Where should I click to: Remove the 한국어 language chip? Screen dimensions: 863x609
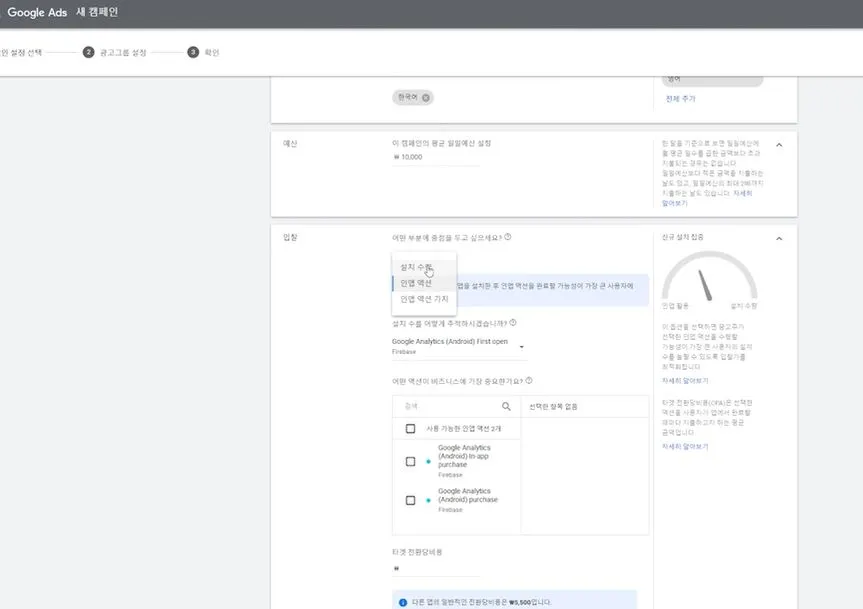425,98
